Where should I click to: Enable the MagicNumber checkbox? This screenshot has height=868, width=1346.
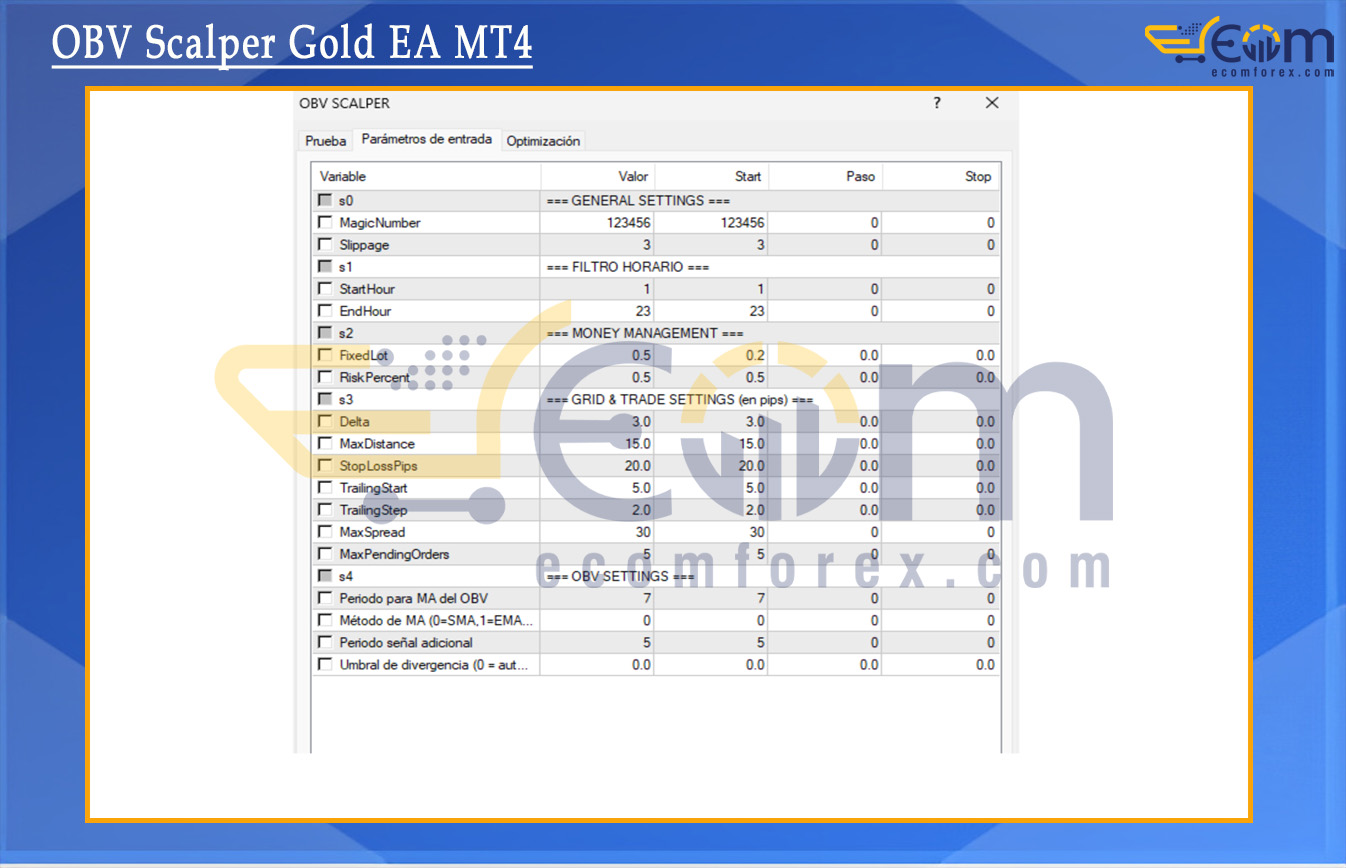[x=325, y=223]
